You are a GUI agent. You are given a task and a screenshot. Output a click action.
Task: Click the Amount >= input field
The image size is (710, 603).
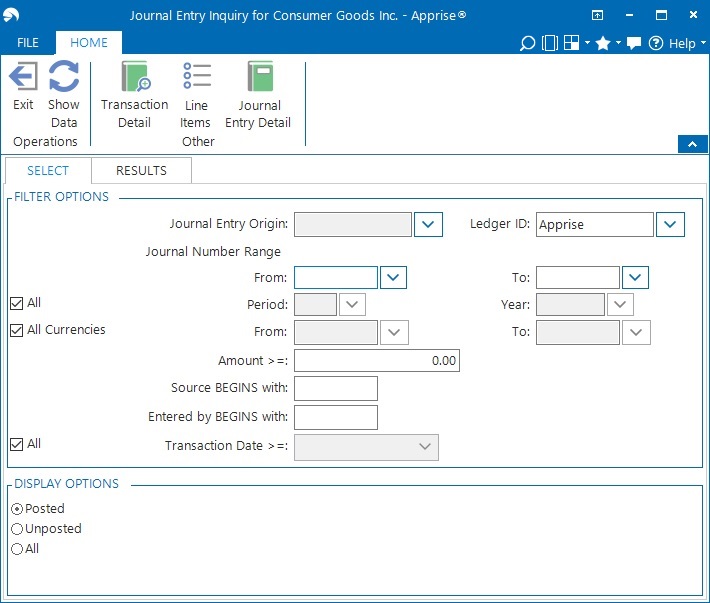[x=377, y=360]
